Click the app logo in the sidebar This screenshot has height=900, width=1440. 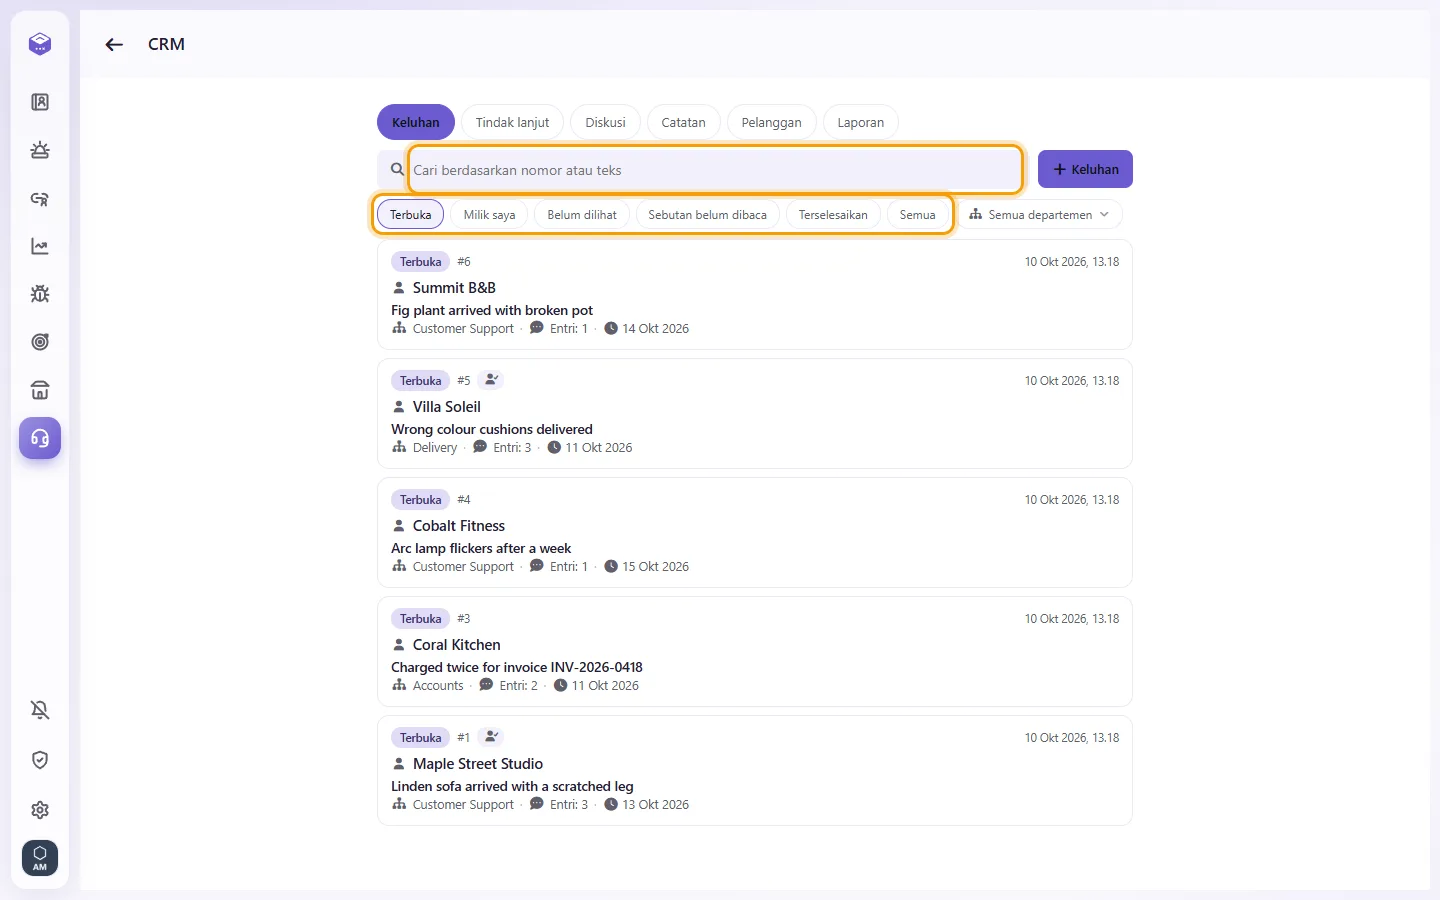40,44
